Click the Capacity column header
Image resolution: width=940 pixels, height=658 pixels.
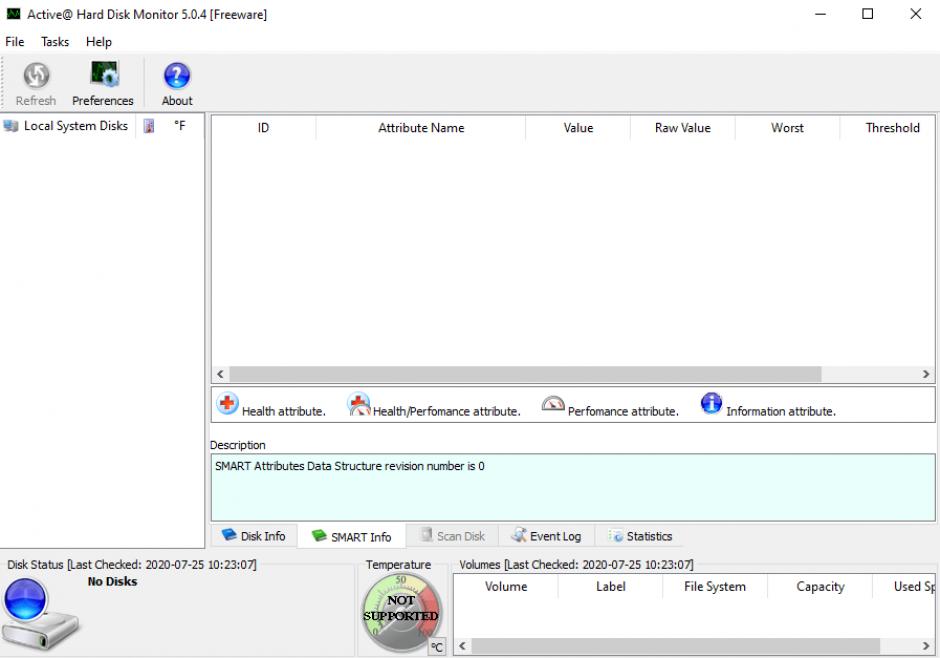[820, 586]
